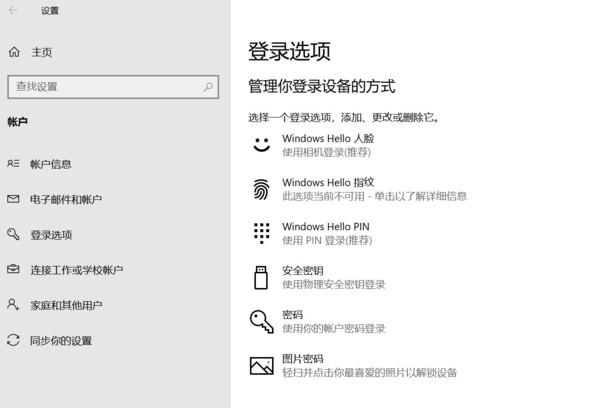Click 轻扫并点击你最喜爱的照片以解锁设备 text
This screenshot has width=600, height=408.
pyautogui.click(x=370, y=372)
